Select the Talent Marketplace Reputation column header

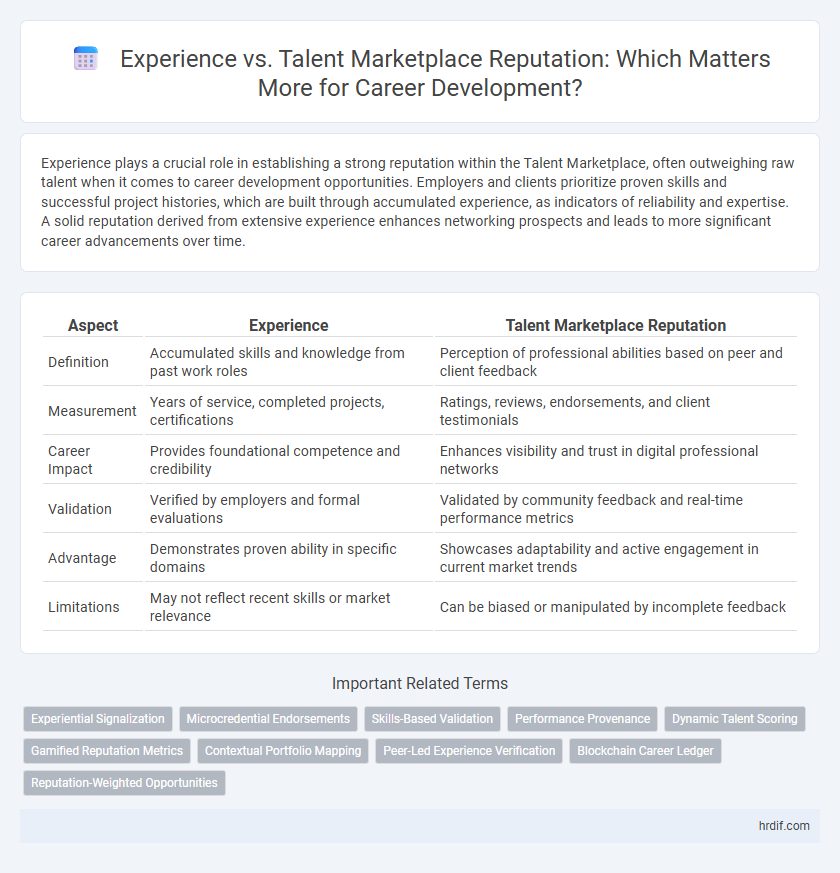(616, 325)
